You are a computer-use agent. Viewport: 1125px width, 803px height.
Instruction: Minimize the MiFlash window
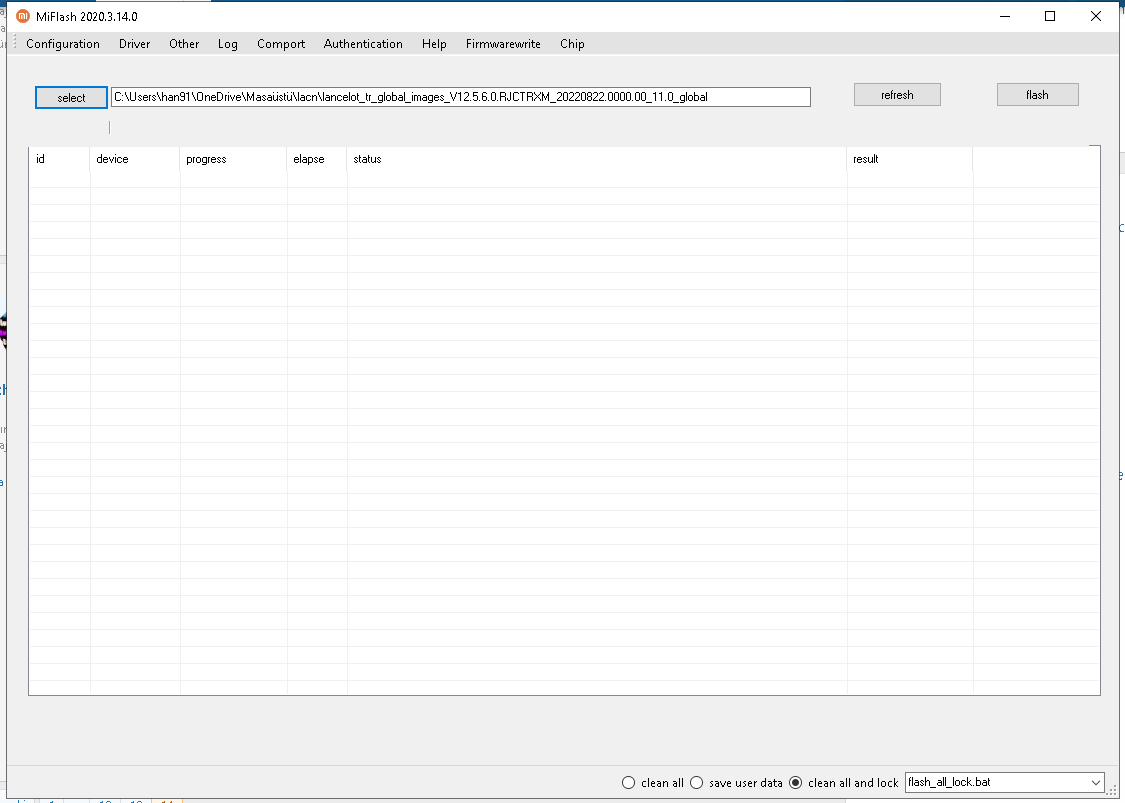pos(1005,16)
